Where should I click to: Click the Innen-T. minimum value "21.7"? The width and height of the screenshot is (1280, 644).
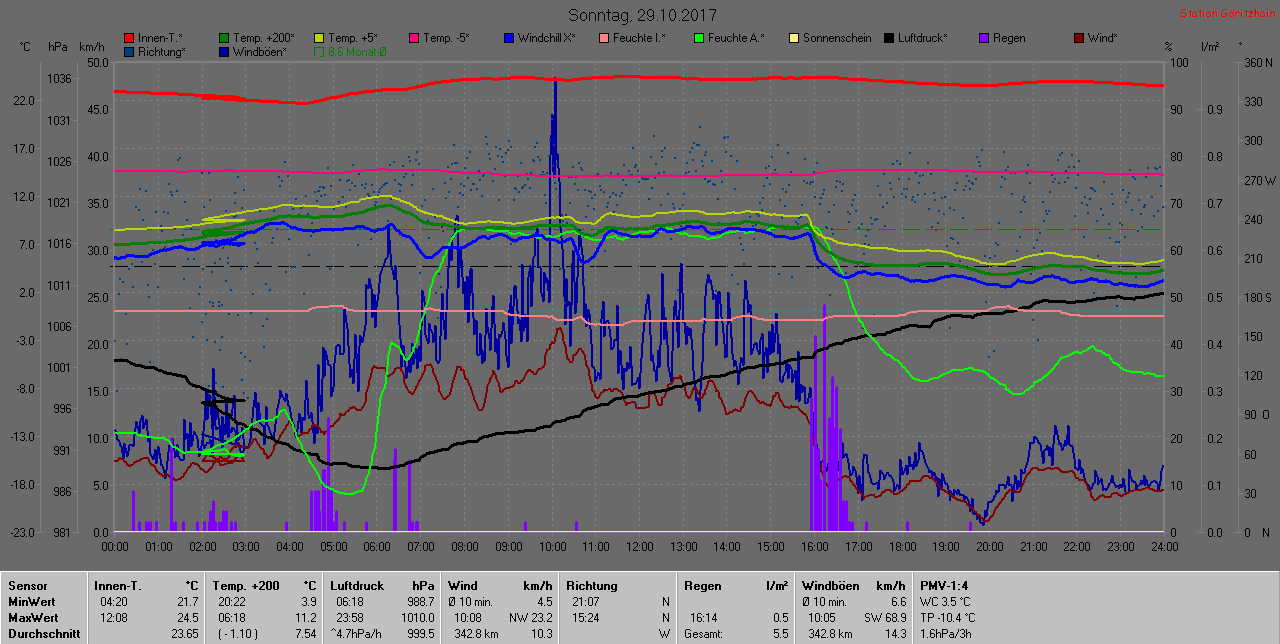188,602
